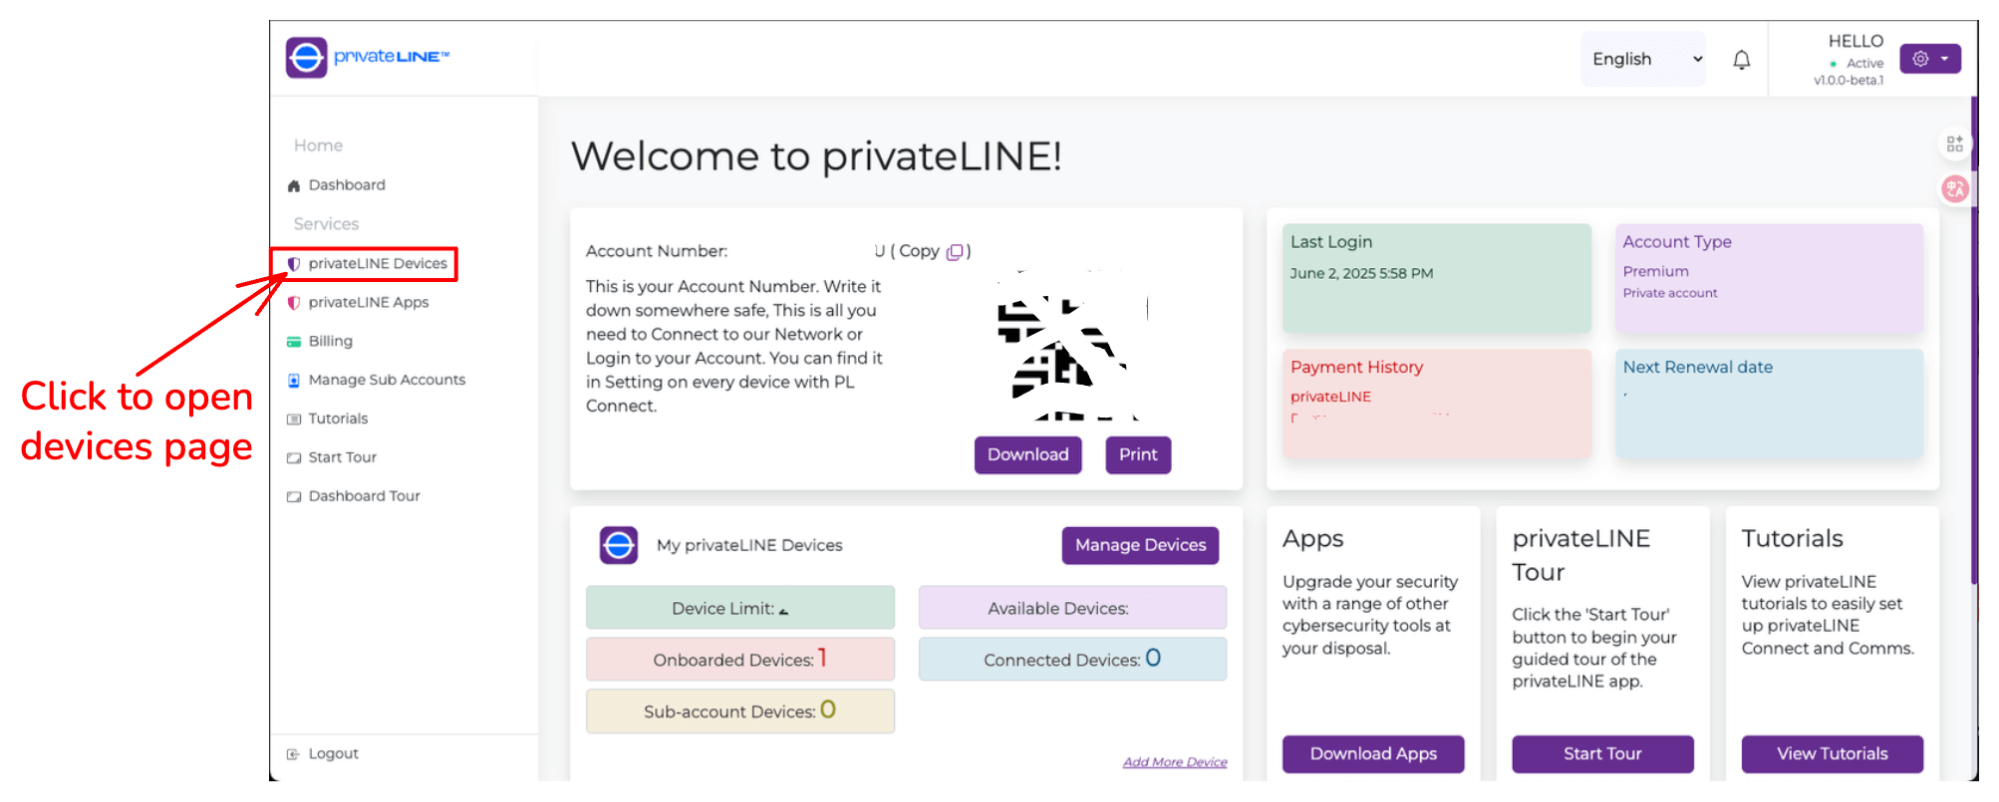Click the page vertical scrollbar
The width and height of the screenshot is (1999, 802).
tap(1974, 340)
